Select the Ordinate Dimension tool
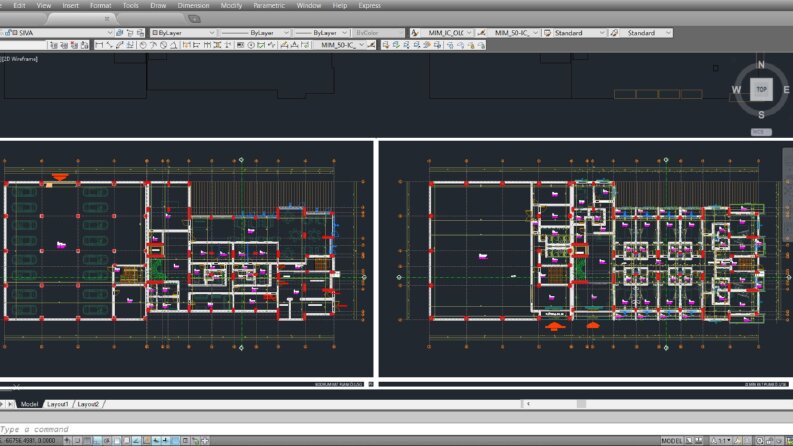 pyautogui.click(x=129, y=45)
